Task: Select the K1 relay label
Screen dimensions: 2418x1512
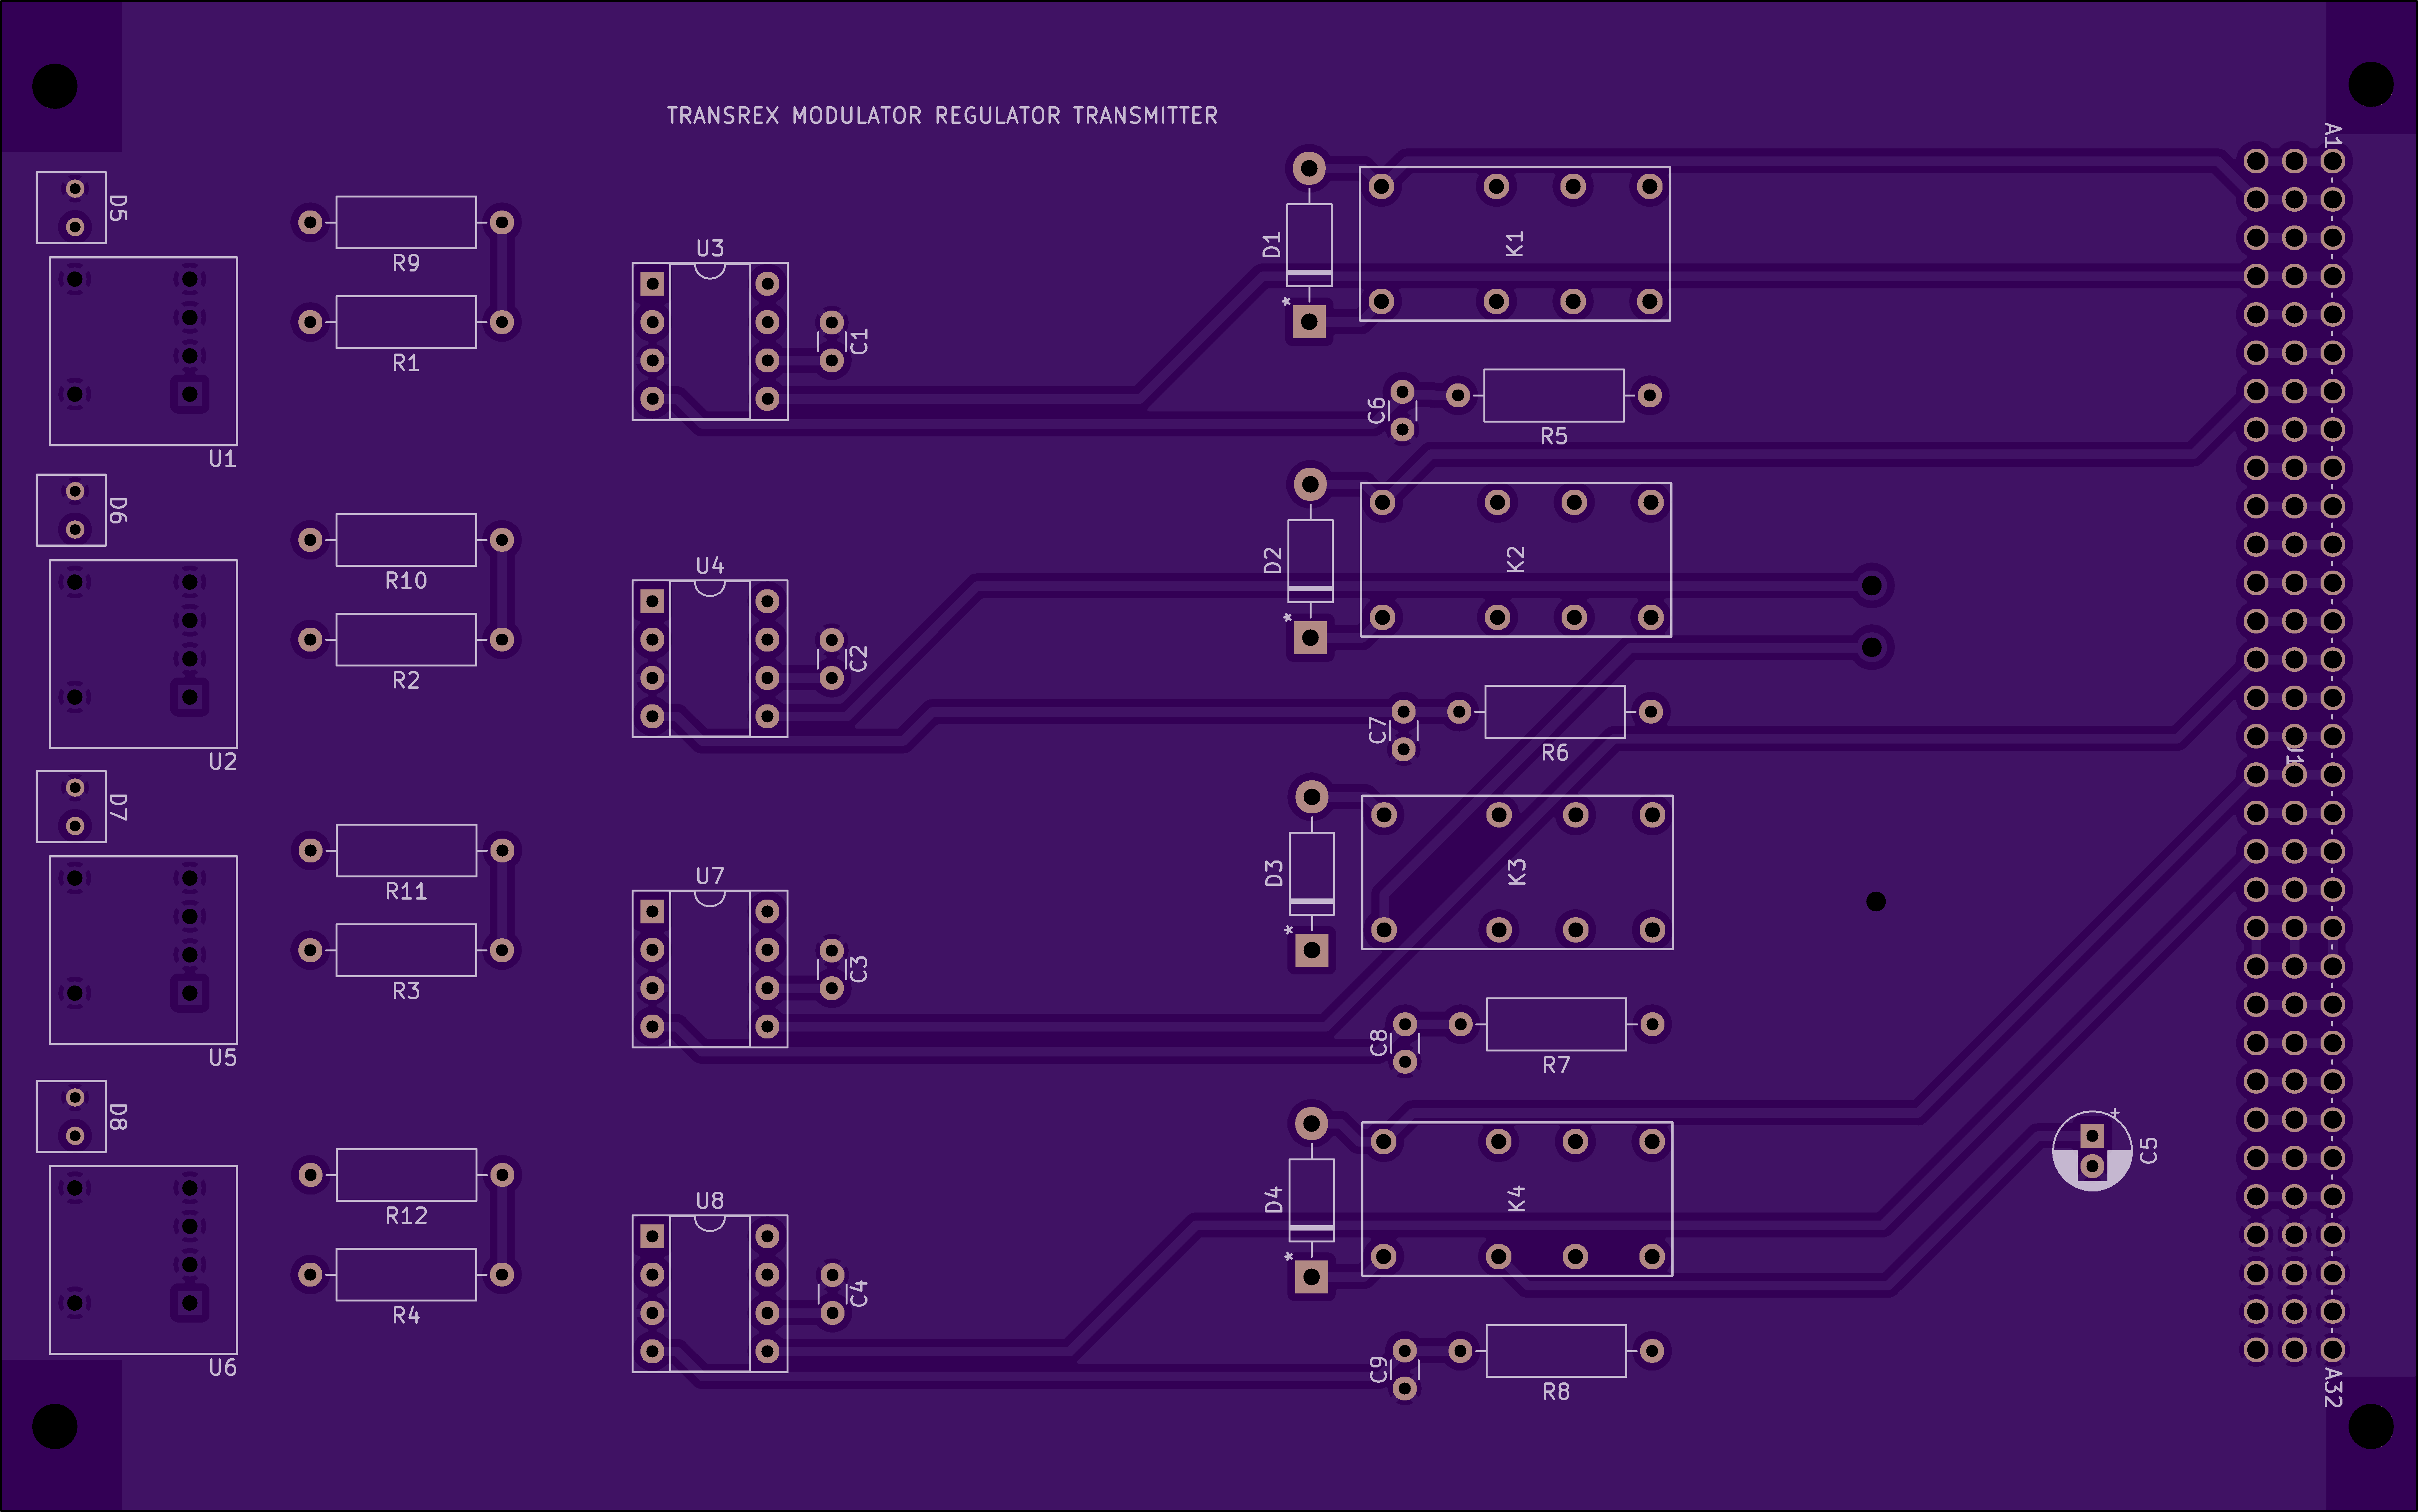Action: coord(1514,244)
